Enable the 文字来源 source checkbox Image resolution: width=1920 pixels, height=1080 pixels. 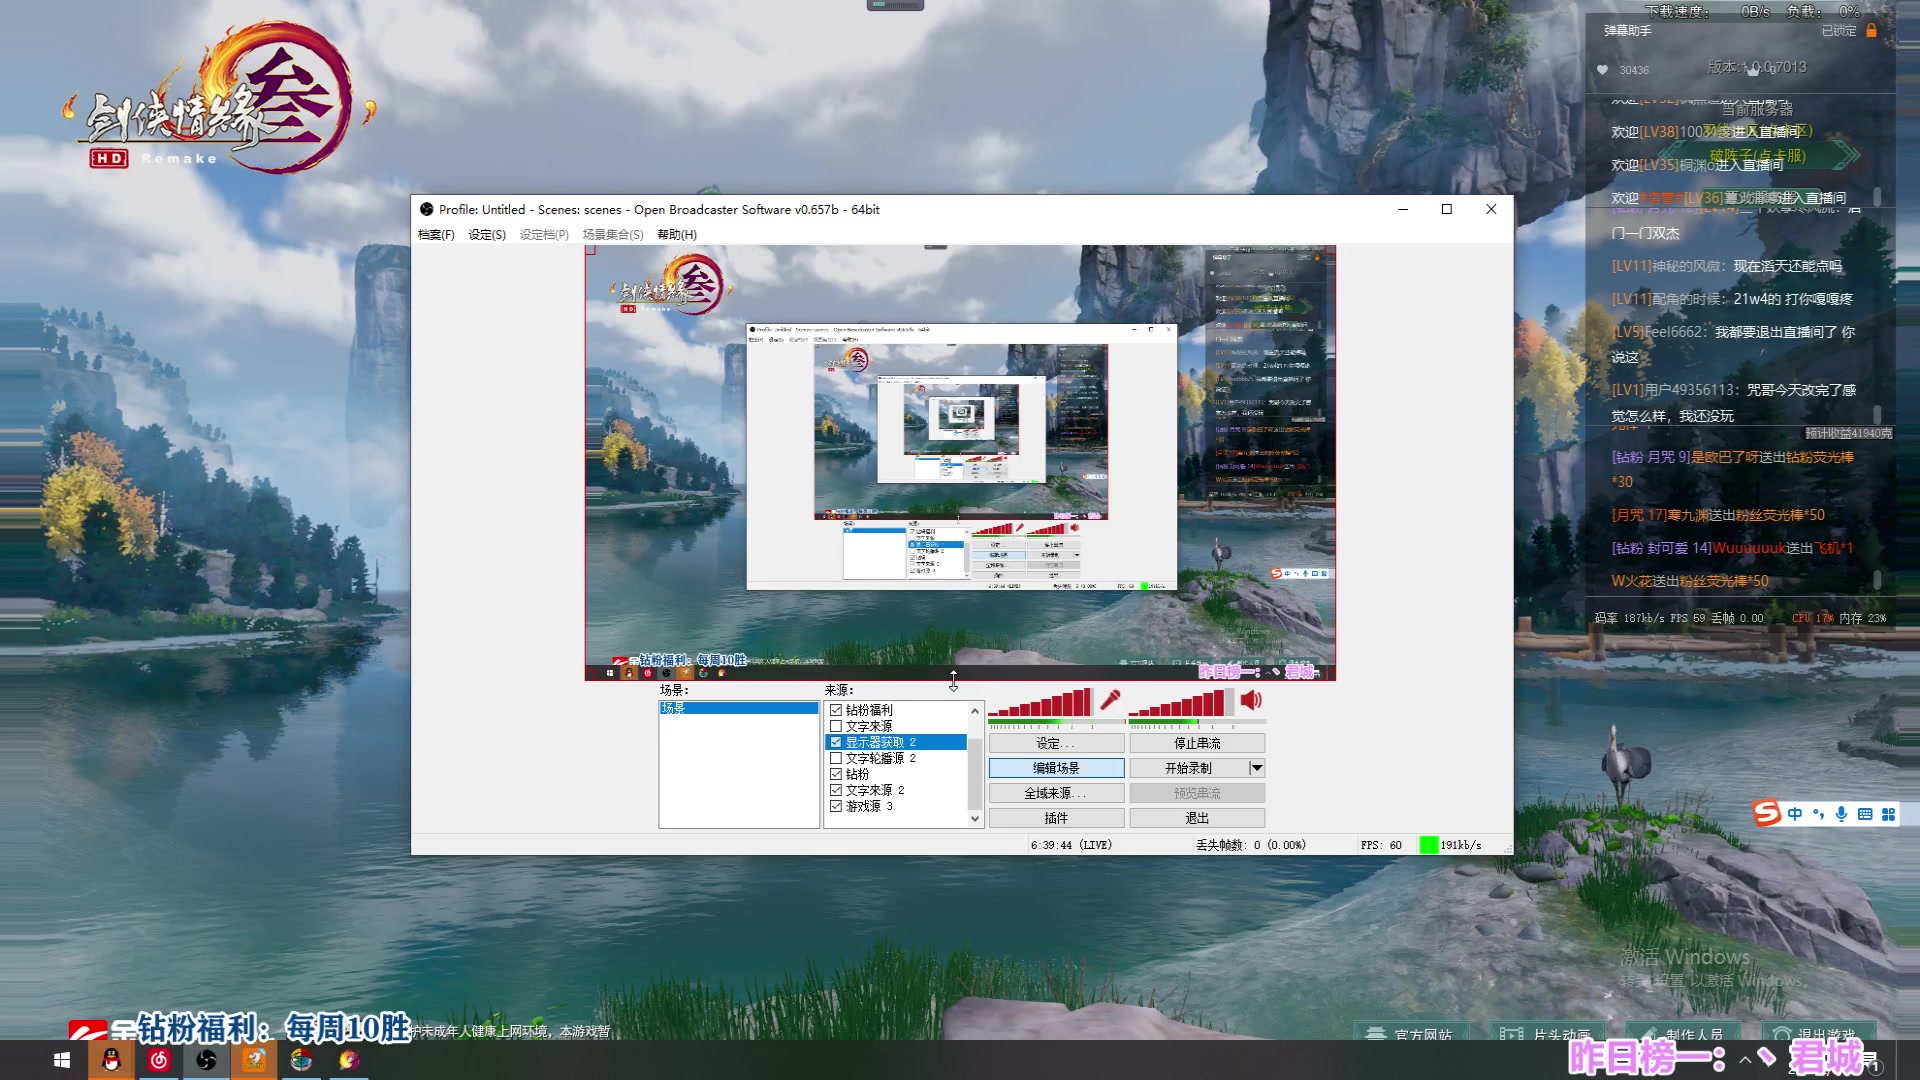836,726
